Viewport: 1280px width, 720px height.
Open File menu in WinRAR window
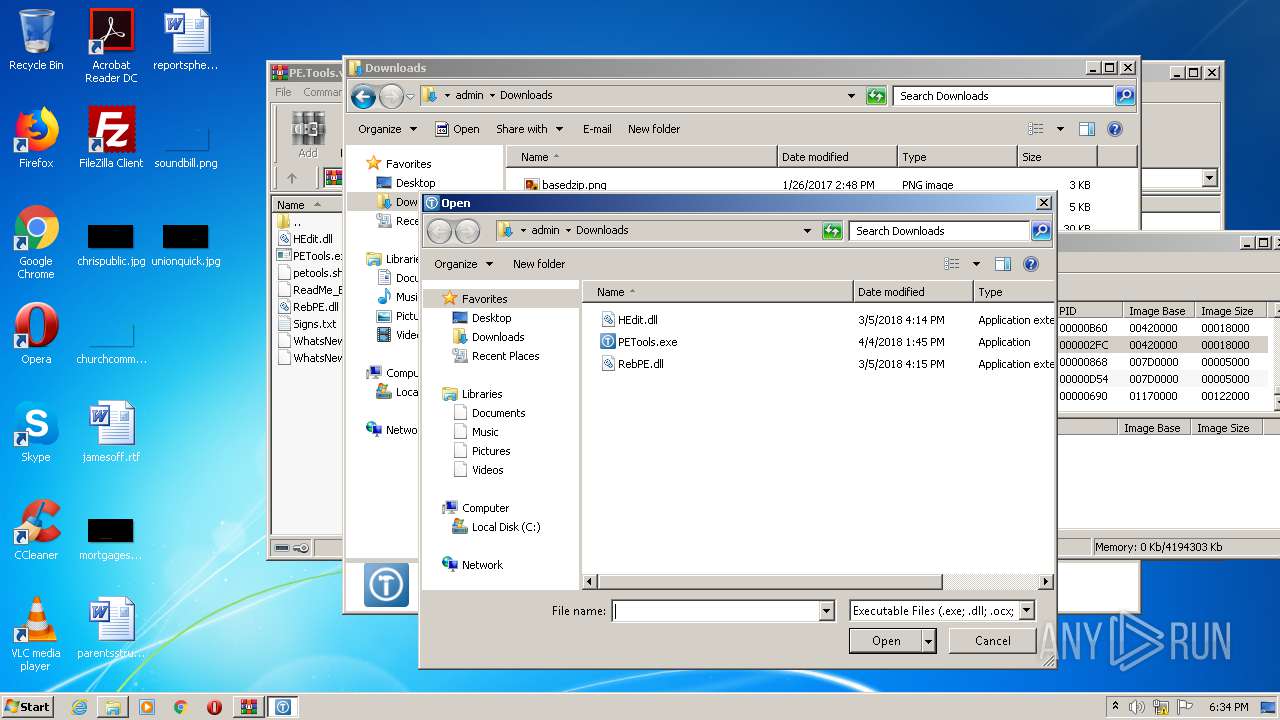click(x=284, y=92)
